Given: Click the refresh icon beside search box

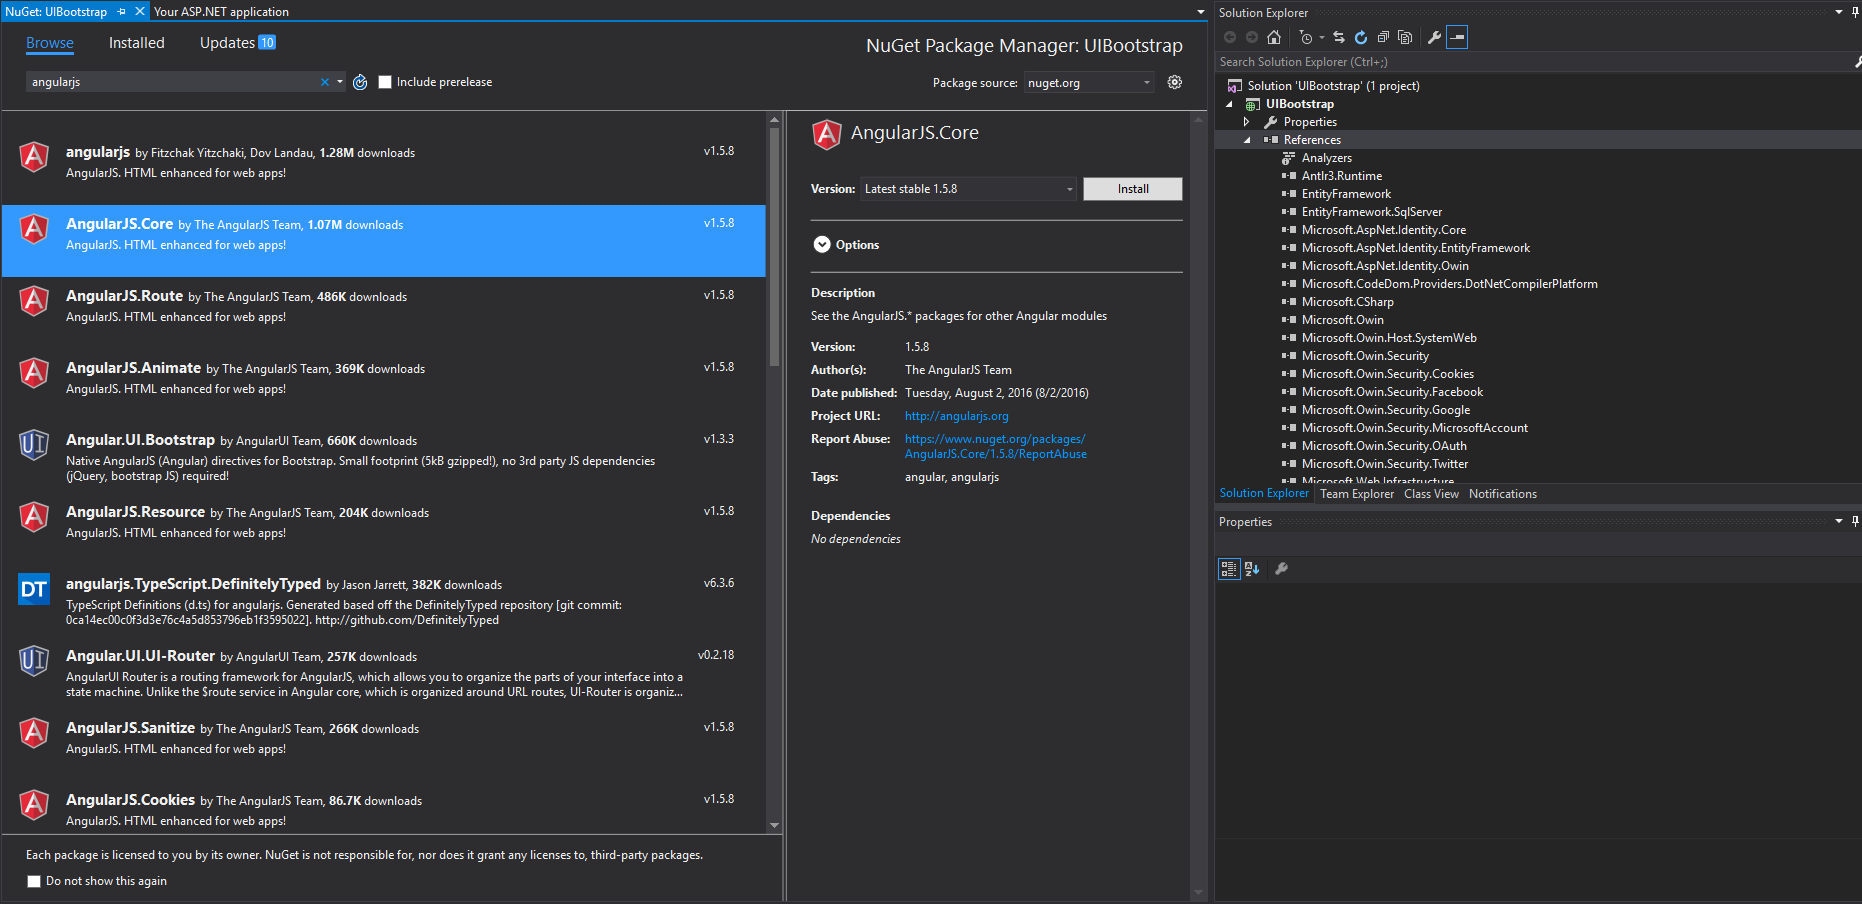Looking at the screenshot, I should point(360,82).
